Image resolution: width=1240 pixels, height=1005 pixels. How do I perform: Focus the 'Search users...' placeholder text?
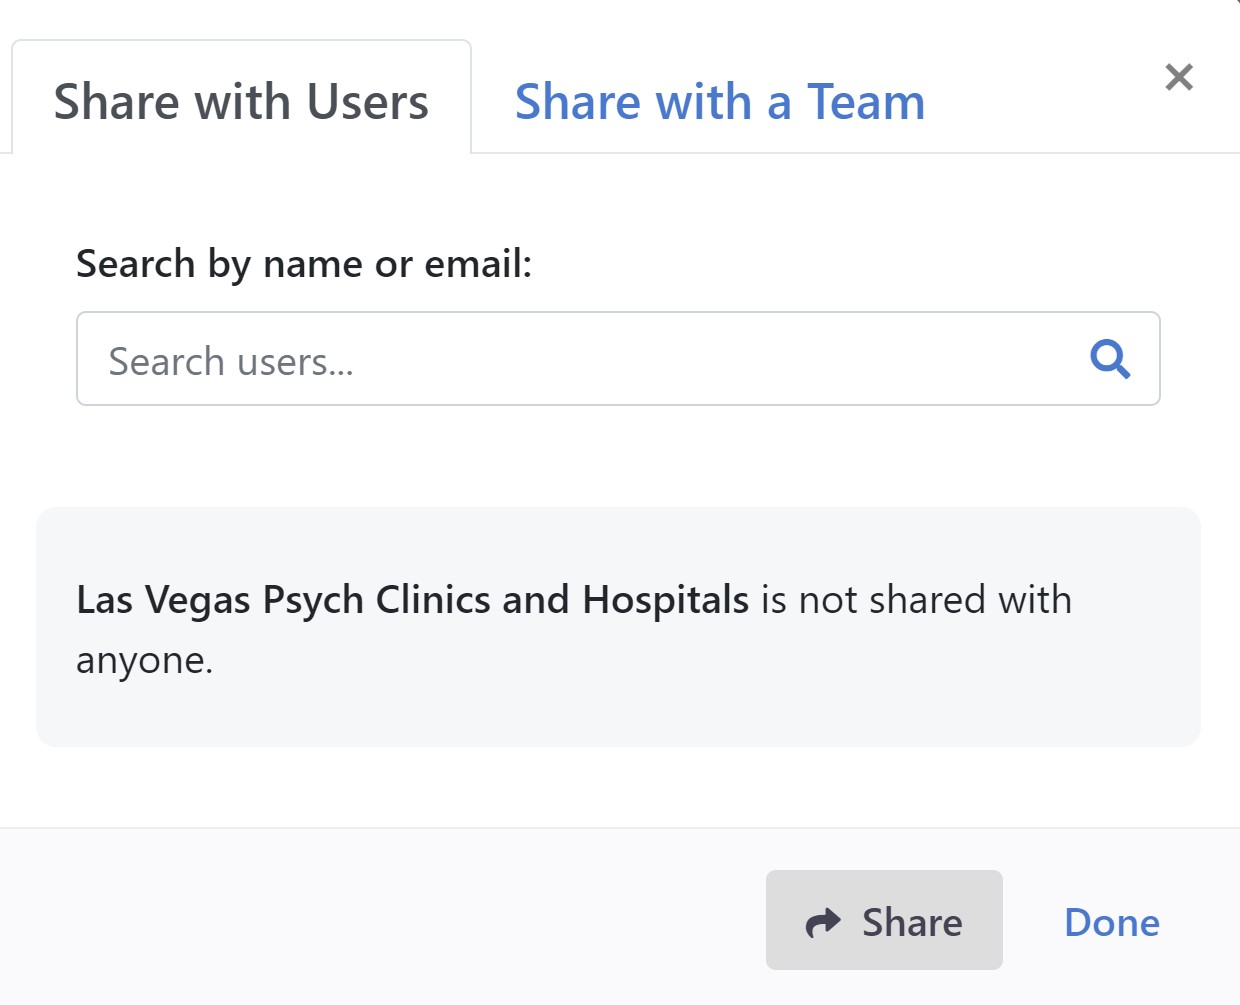[231, 362]
